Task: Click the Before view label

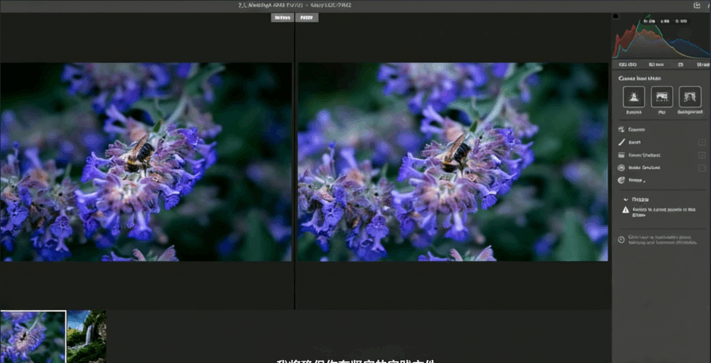Action: tap(282, 18)
